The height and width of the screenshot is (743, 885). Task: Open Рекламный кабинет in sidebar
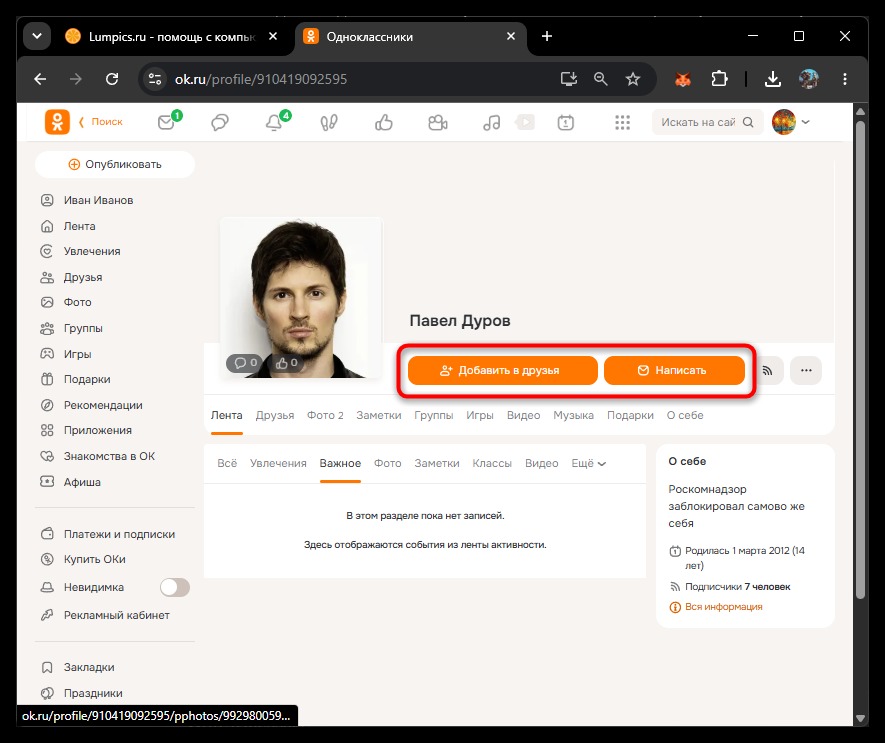point(116,615)
